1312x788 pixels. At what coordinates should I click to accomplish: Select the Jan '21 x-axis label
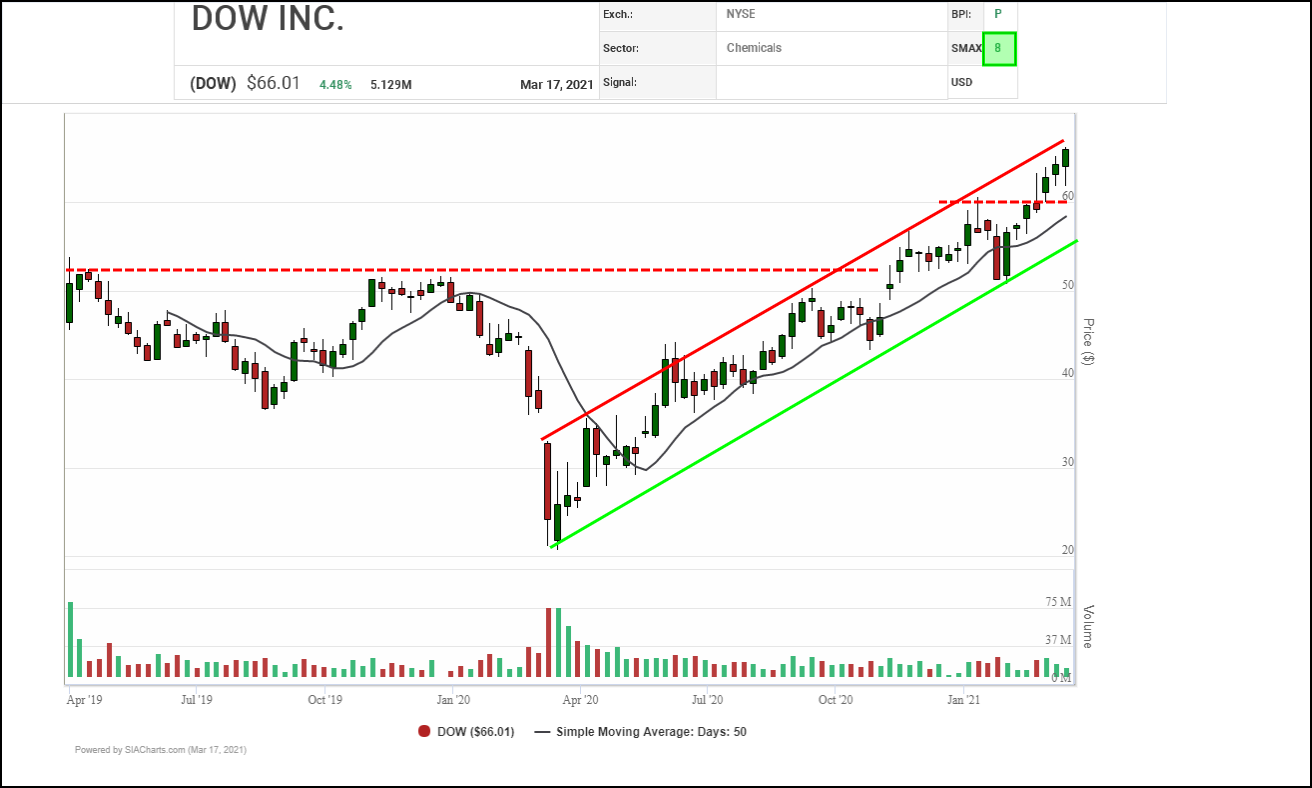[963, 699]
